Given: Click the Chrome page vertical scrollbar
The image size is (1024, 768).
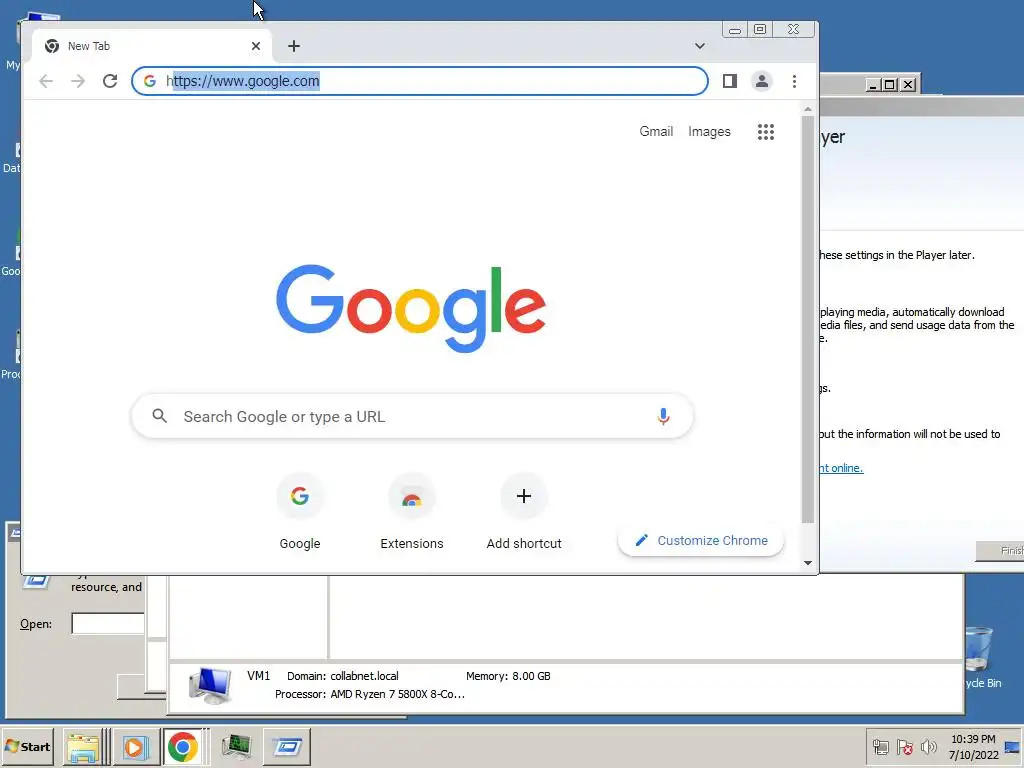Looking at the screenshot, I should tap(808, 320).
